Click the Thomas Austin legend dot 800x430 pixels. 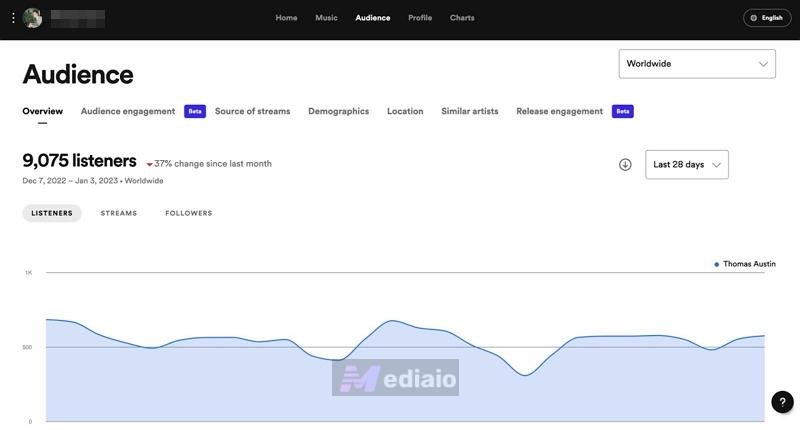pyautogui.click(x=717, y=264)
